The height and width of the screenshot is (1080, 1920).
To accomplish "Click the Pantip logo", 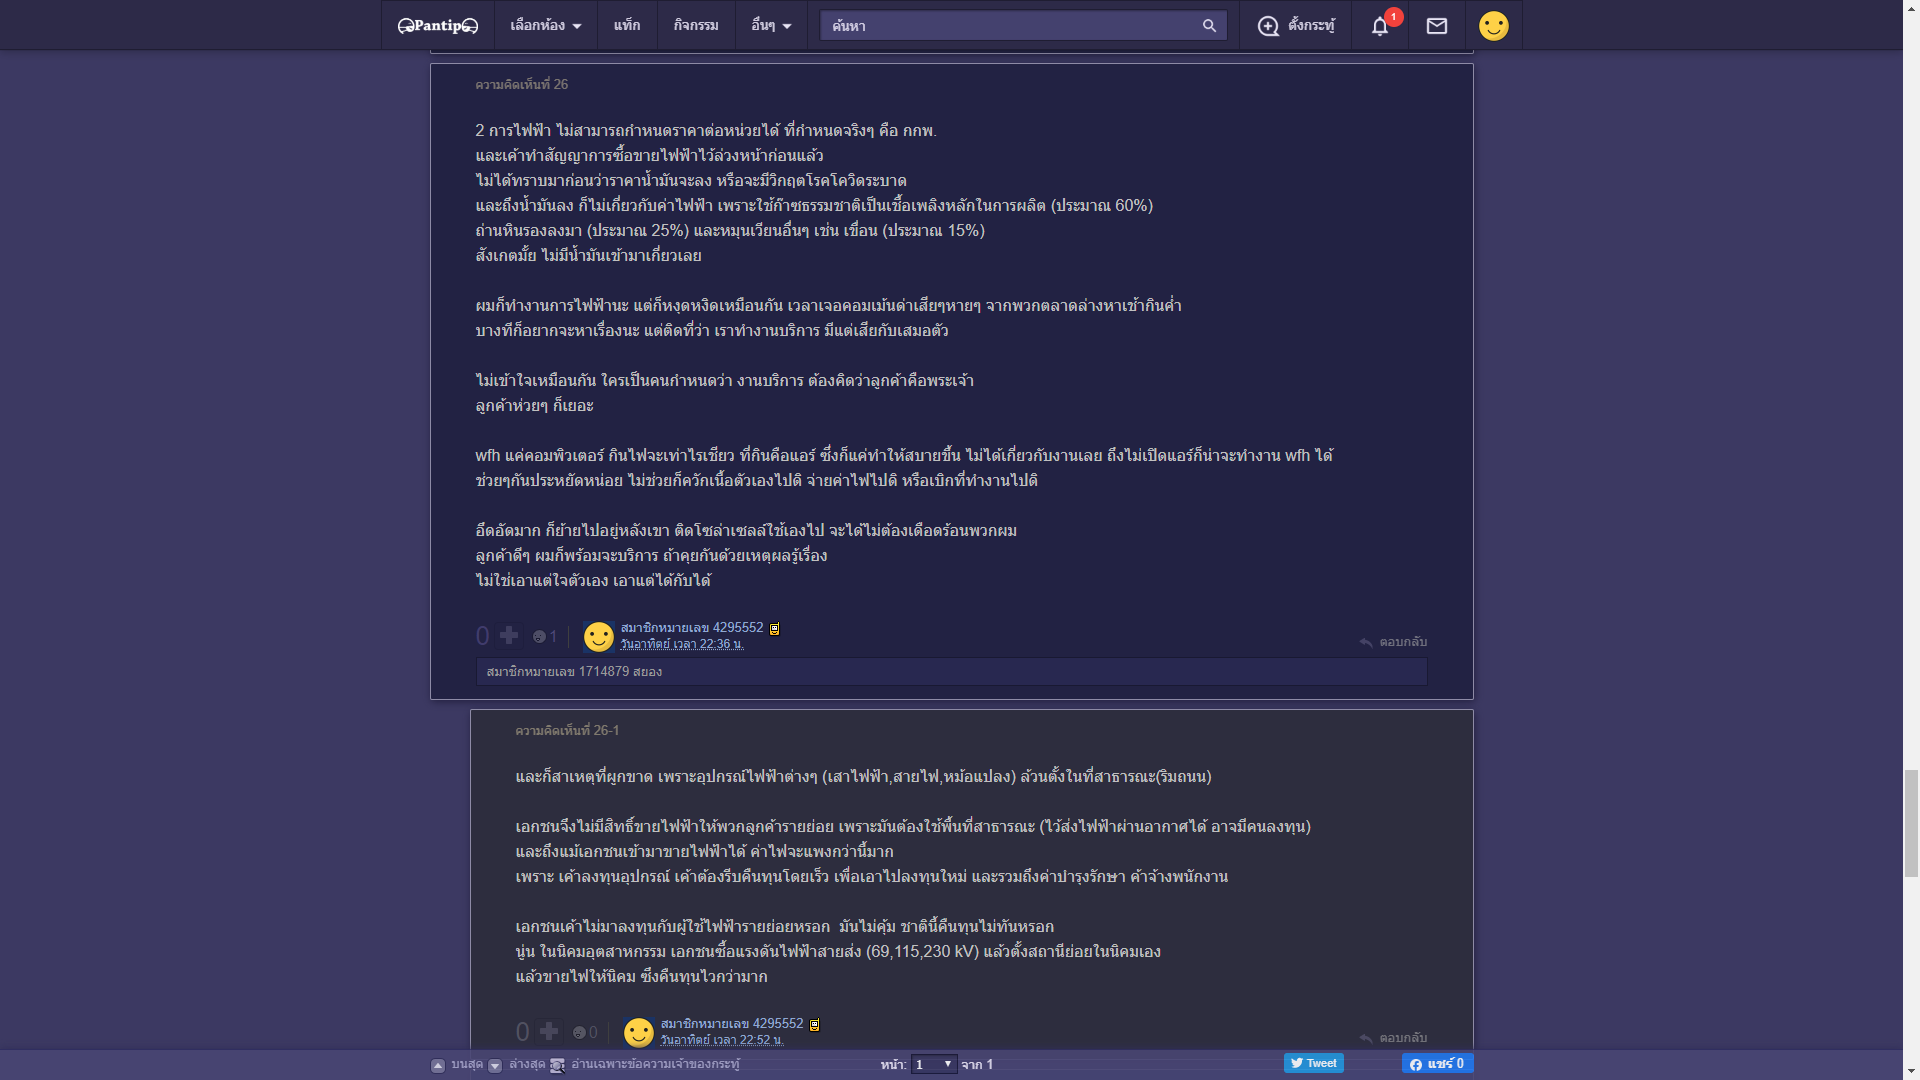I will tap(438, 25).
